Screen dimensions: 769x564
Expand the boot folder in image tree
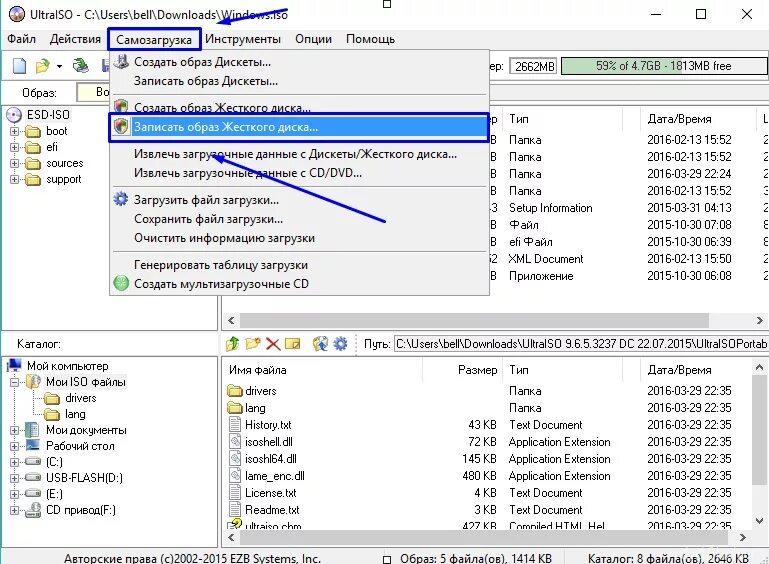14,131
